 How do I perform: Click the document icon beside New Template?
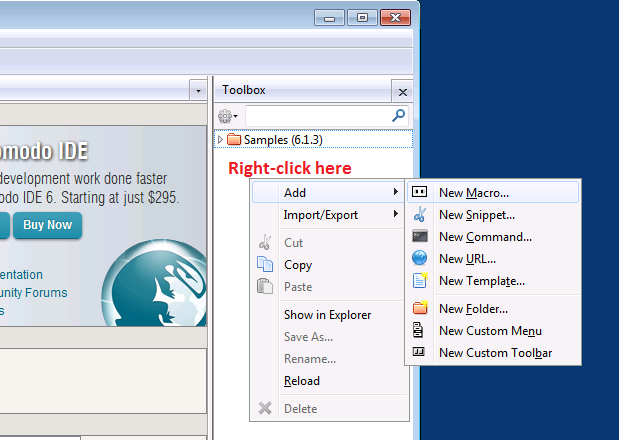(420, 280)
